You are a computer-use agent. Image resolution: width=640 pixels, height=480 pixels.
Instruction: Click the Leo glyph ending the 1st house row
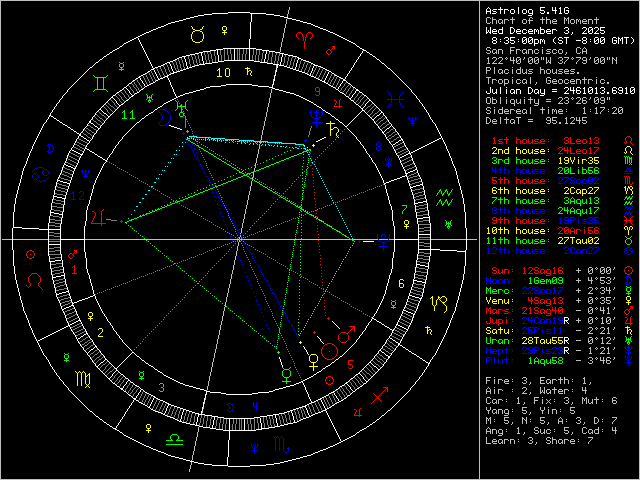coord(629,141)
